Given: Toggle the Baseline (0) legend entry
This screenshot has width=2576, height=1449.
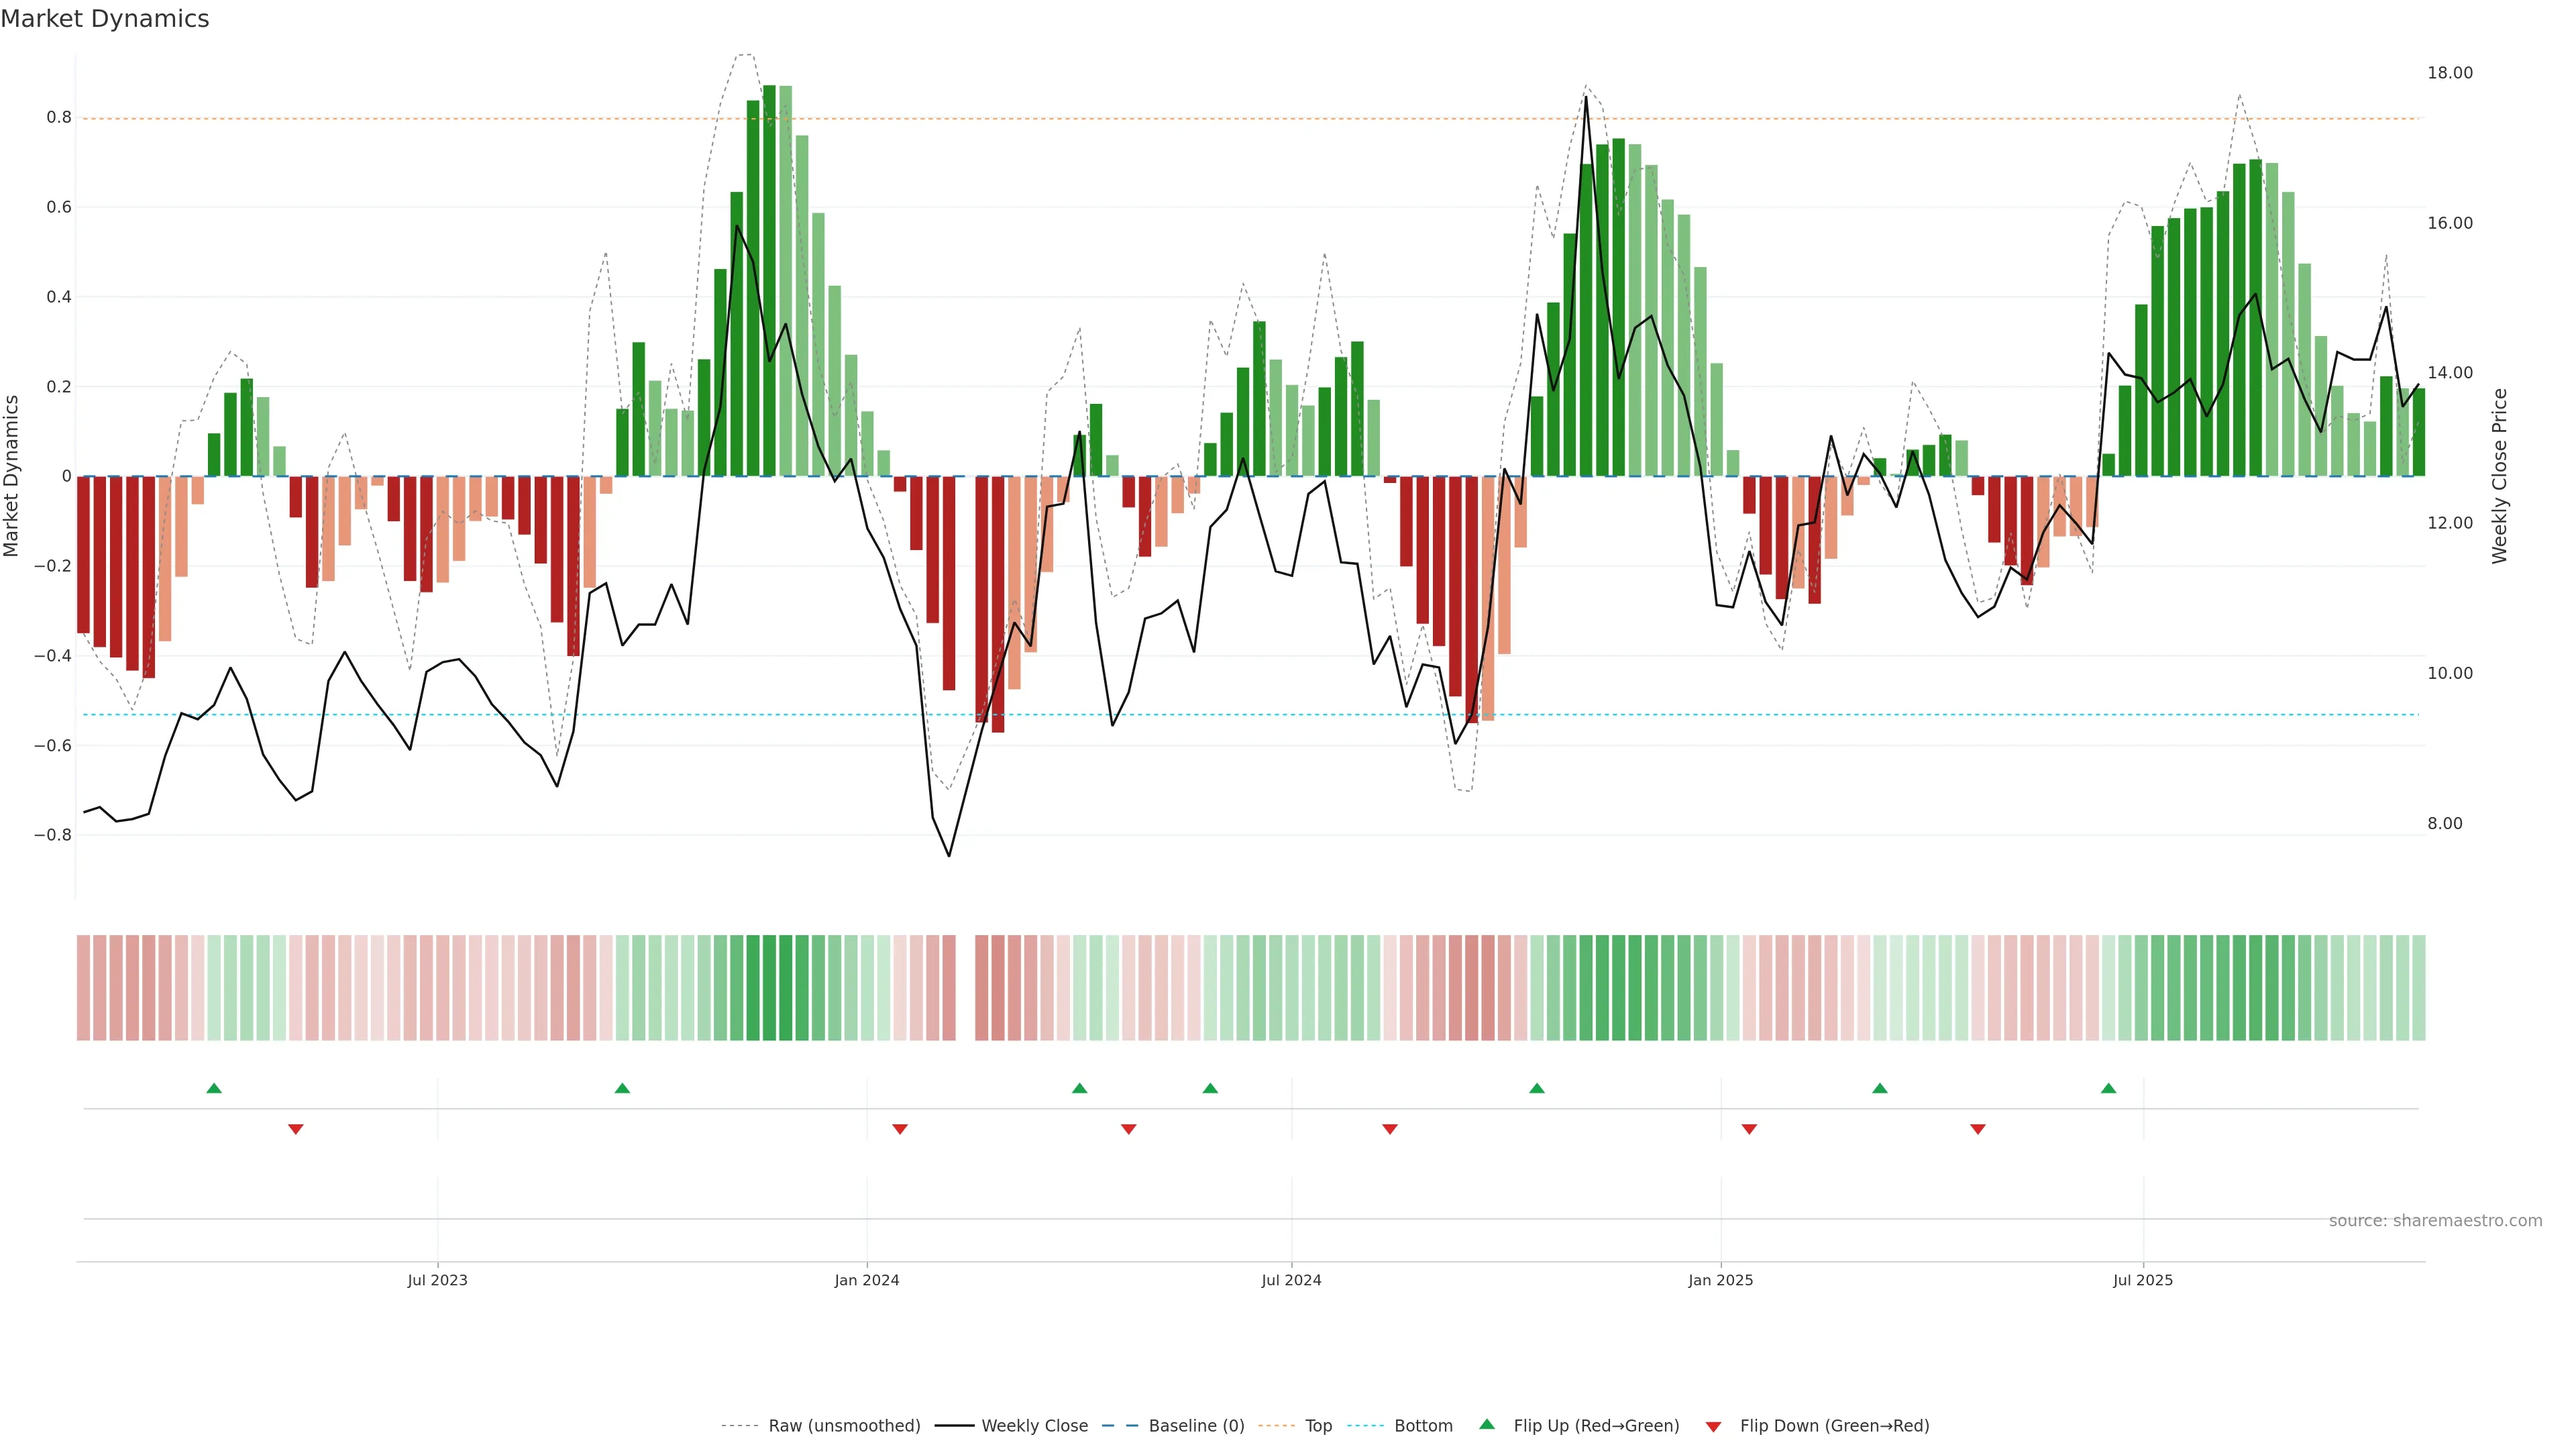Looking at the screenshot, I should click(x=1196, y=1425).
